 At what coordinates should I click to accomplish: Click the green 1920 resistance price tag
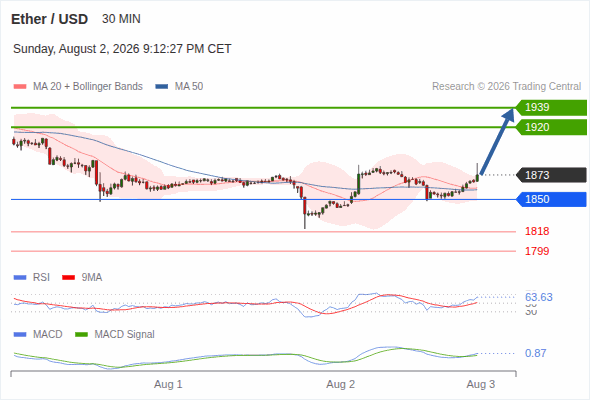point(551,127)
